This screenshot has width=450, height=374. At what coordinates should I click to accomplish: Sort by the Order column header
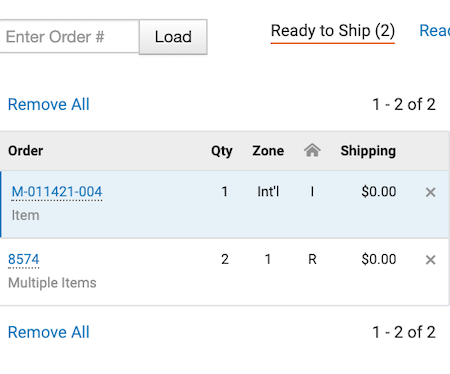point(26,151)
